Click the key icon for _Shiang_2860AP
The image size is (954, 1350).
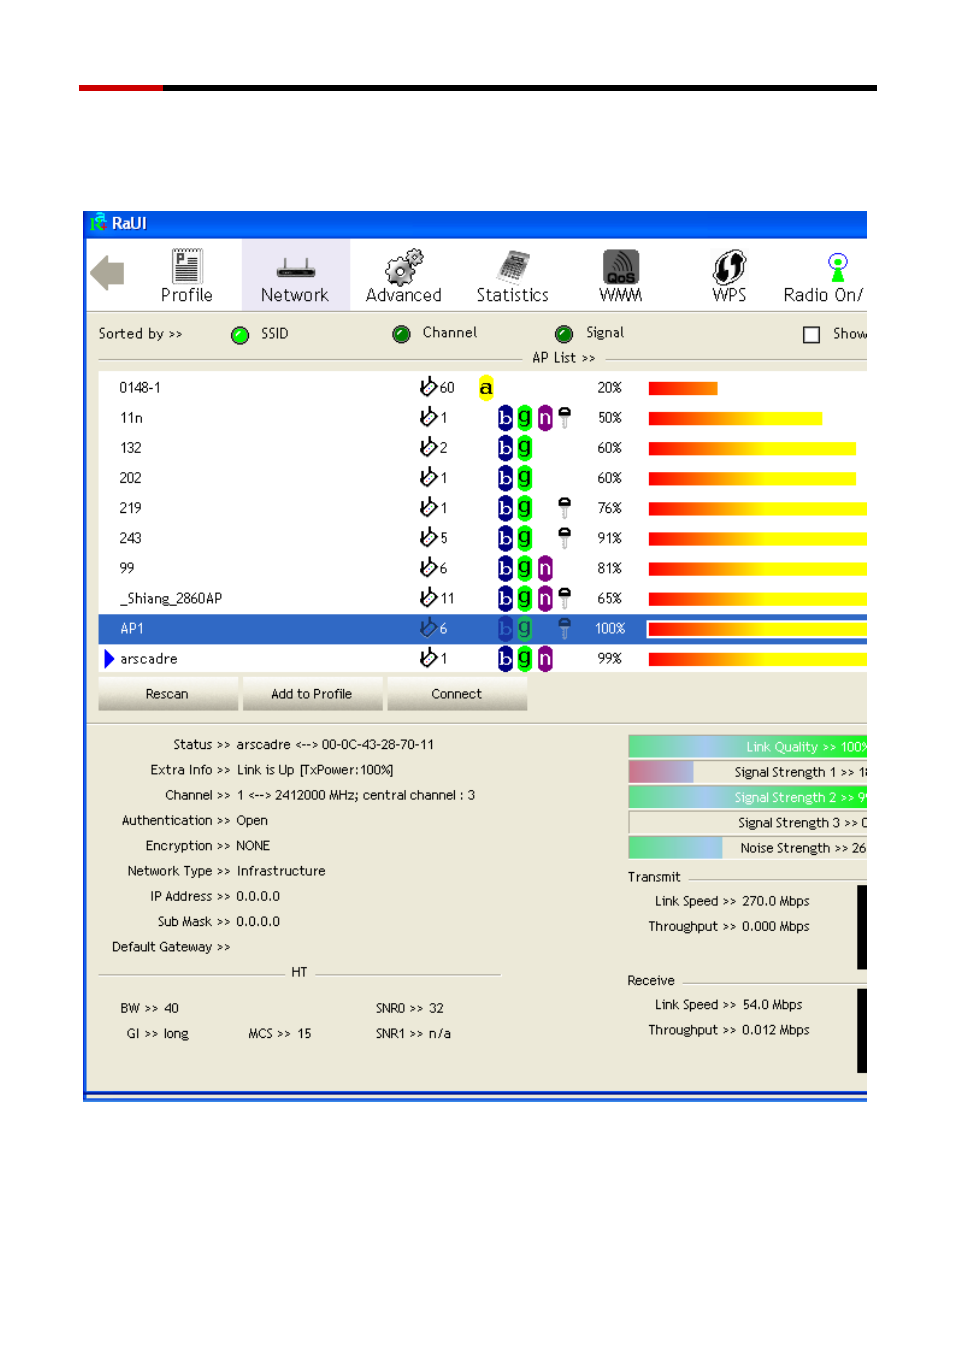tap(564, 598)
